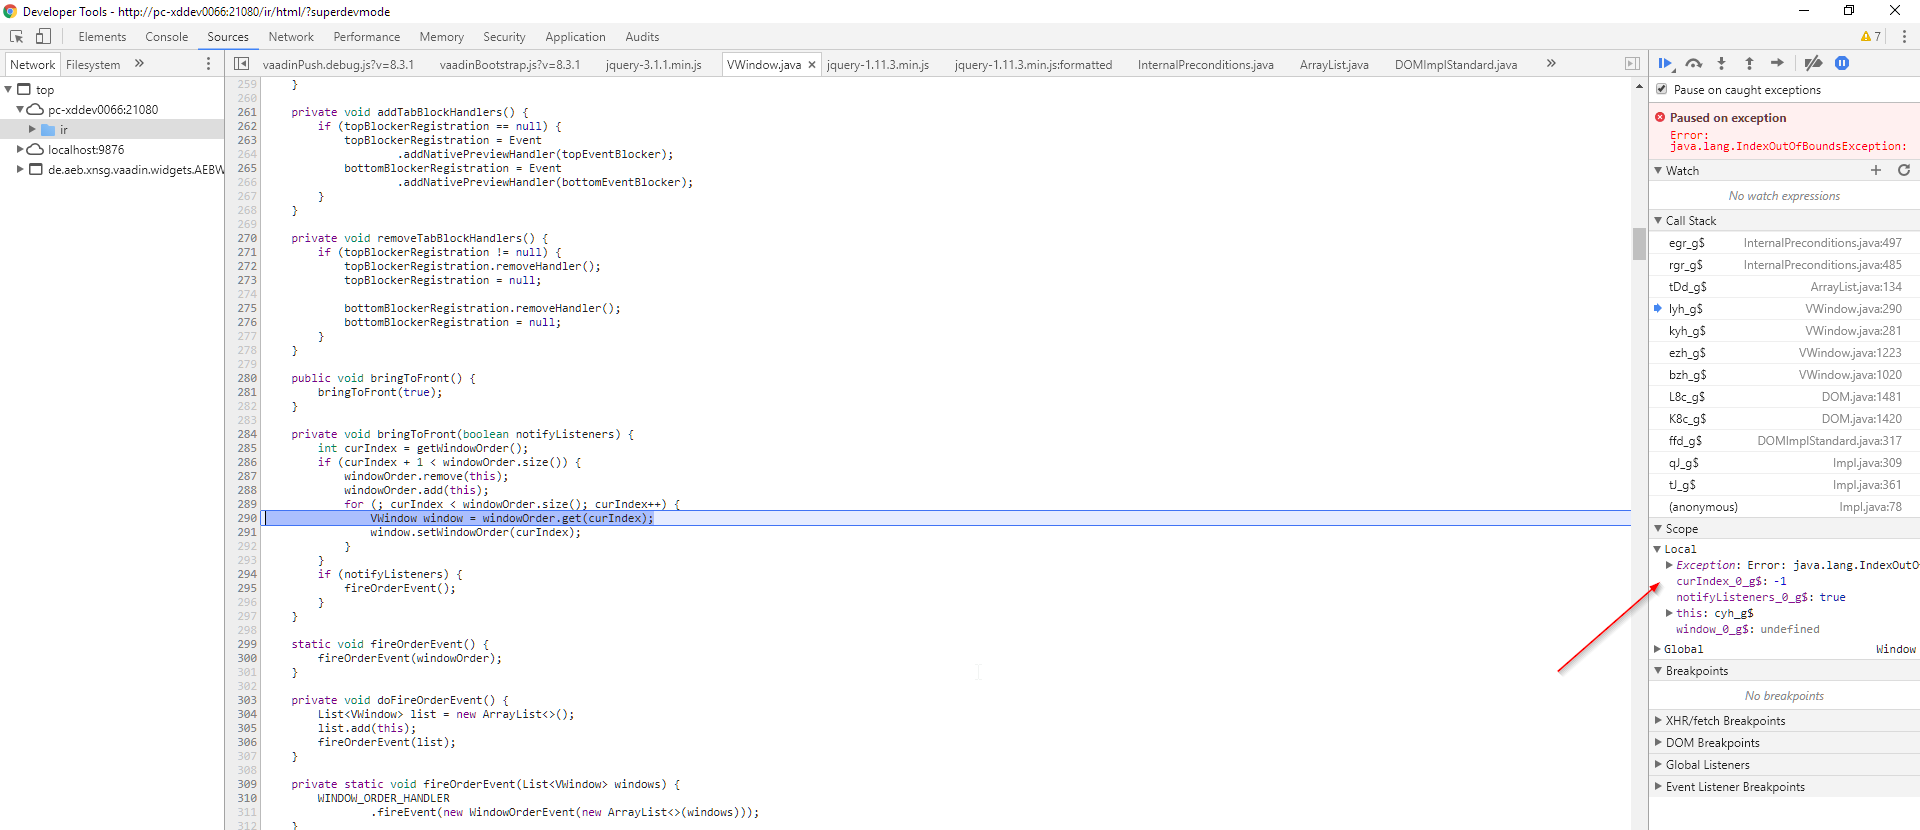The height and width of the screenshot is (830, 1920).
Task: Select call stack frame tDd_g$ ArrayList.java:134
Action: tap(1785, 286)
